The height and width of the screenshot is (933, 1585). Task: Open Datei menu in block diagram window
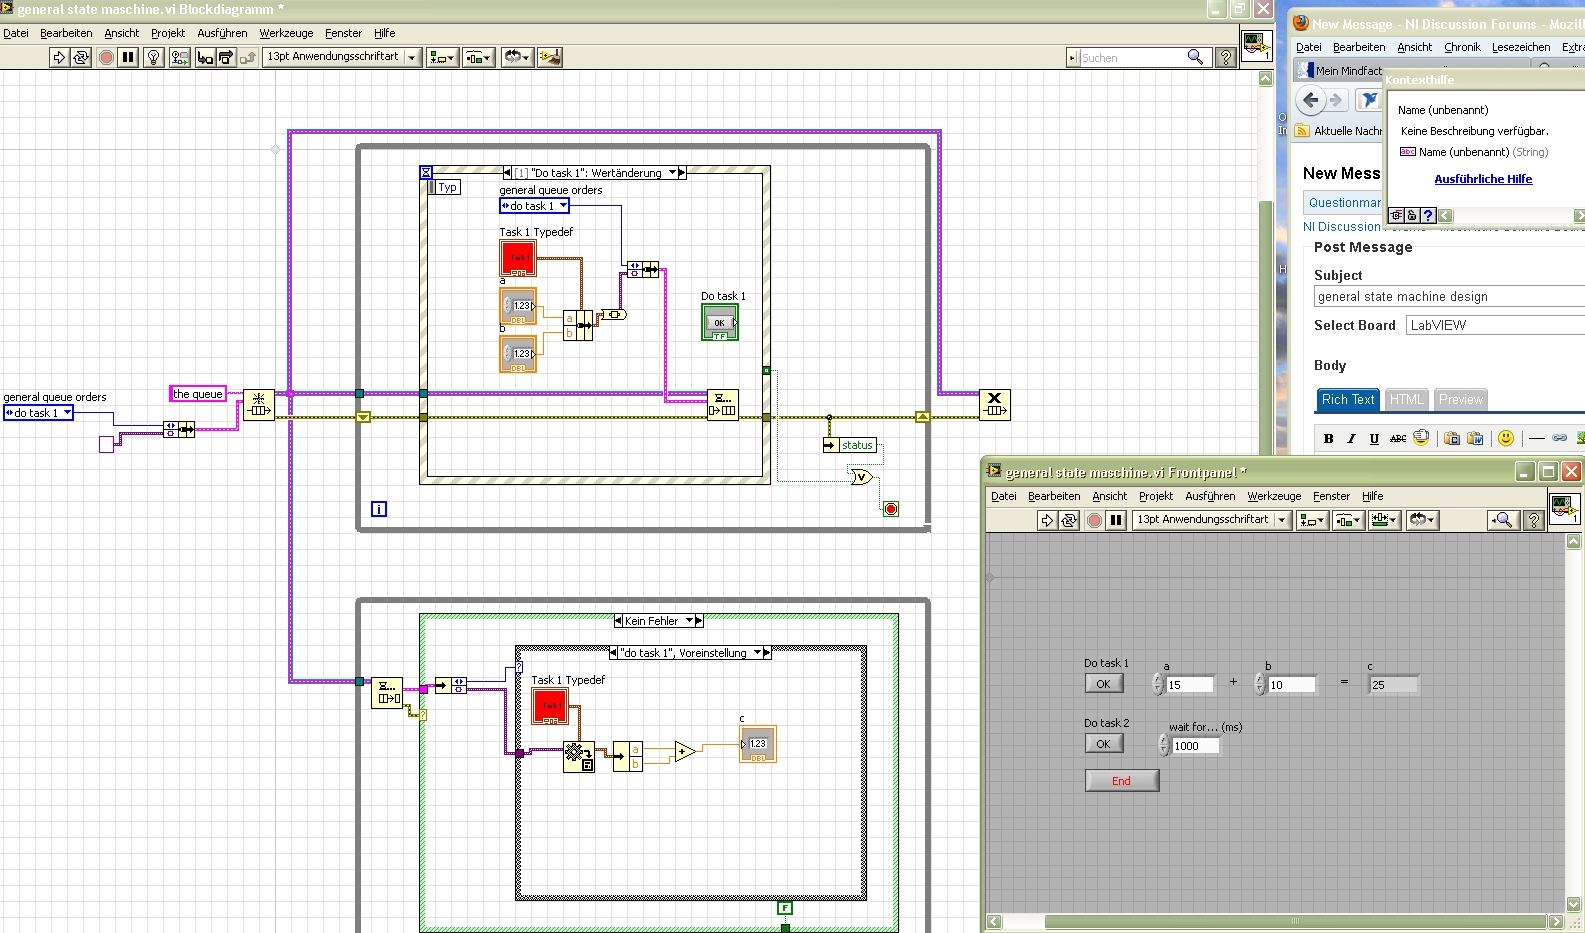click(x=16, y=33)
